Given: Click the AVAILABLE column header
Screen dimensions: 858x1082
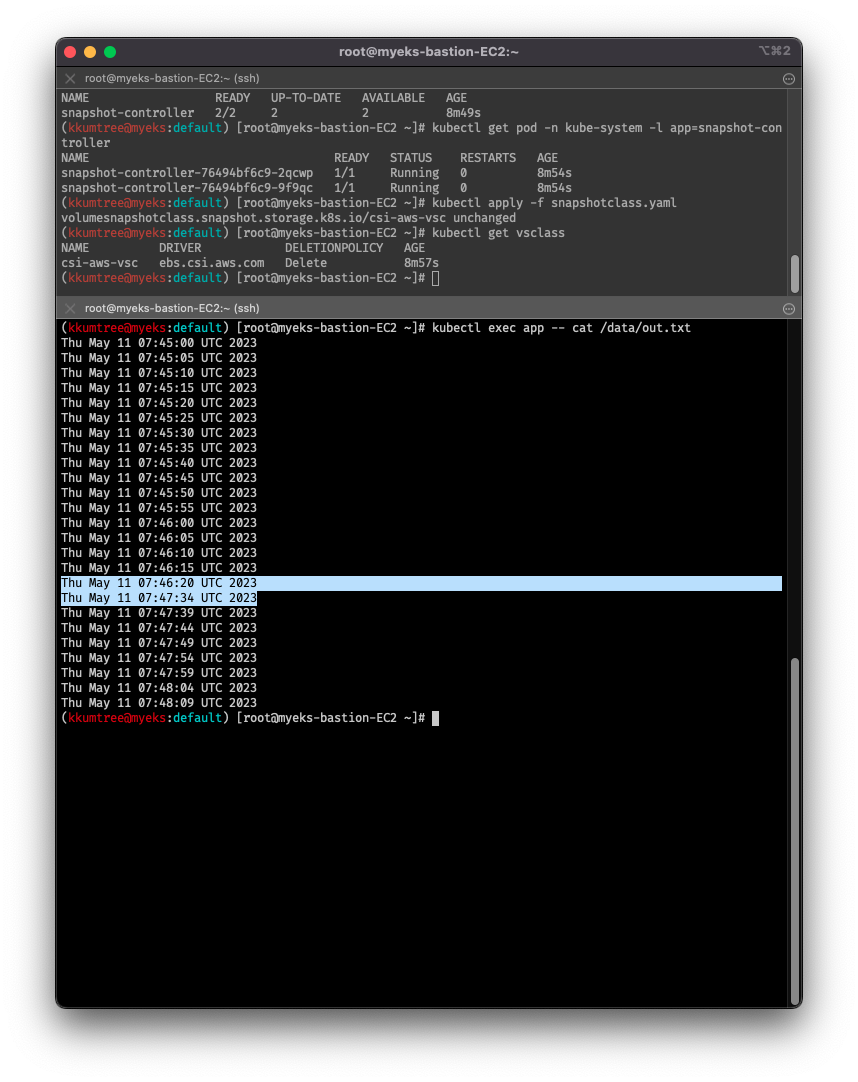Looking at the screenshot, I should [393, 98].
